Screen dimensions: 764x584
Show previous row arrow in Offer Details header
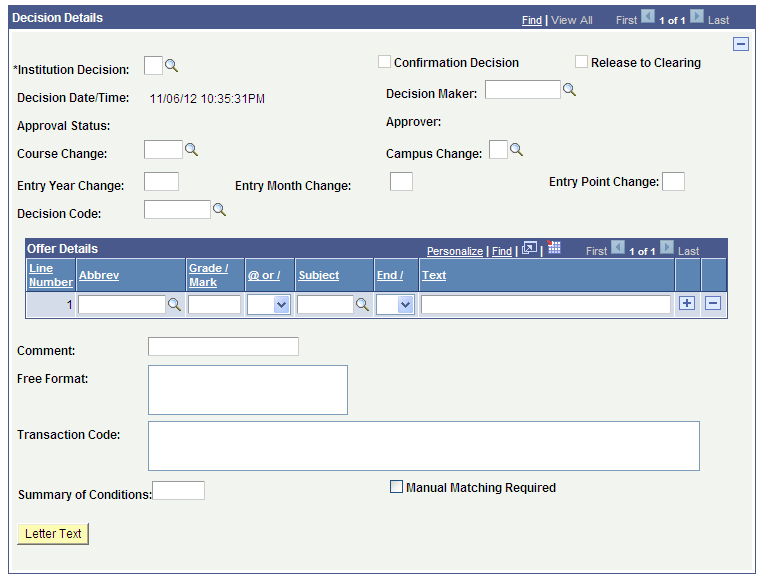[618, 247]
